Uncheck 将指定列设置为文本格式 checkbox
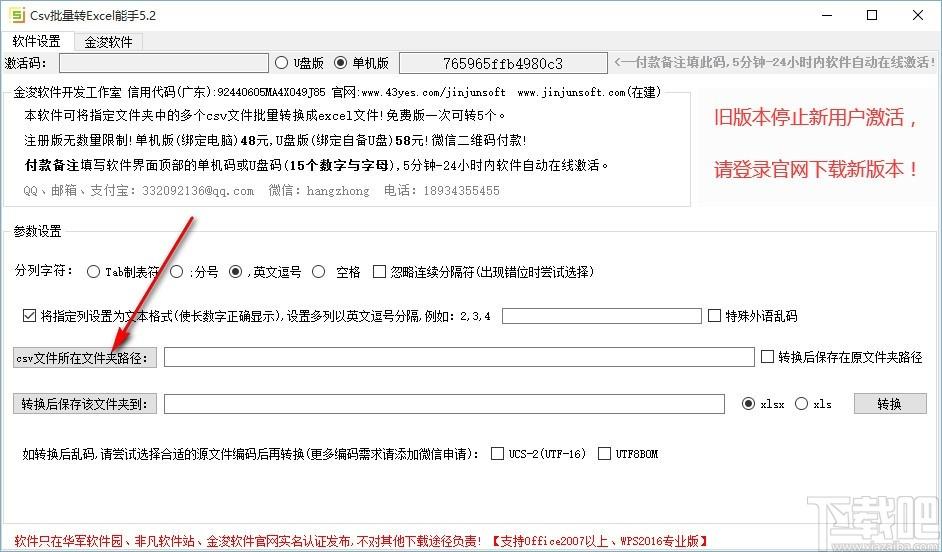Viewport: 942px width, 552px height. tap(29, 315)
